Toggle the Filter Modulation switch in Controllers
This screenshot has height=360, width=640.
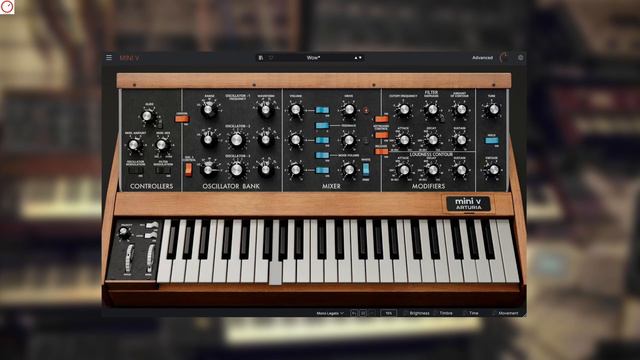pyautogui.click(x=163, y=171)
